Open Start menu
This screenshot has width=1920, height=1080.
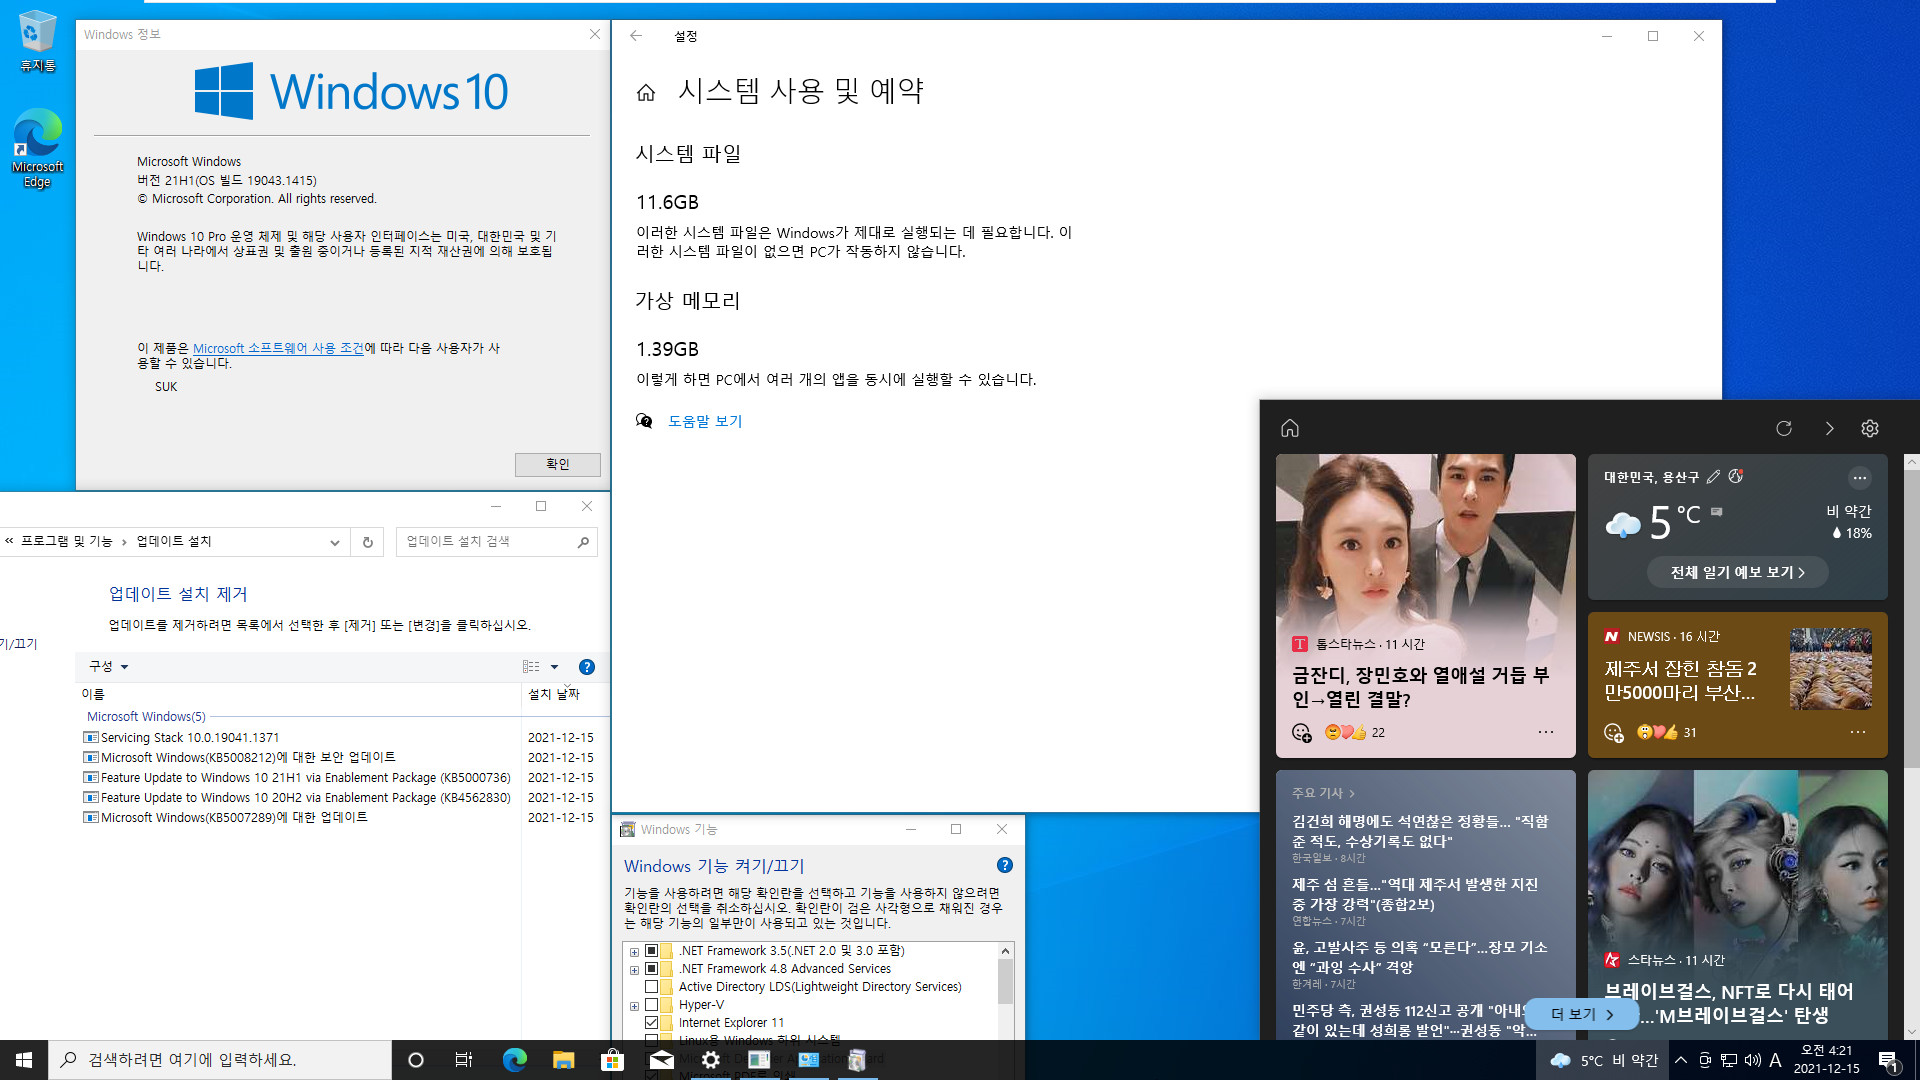[24, 1060]
